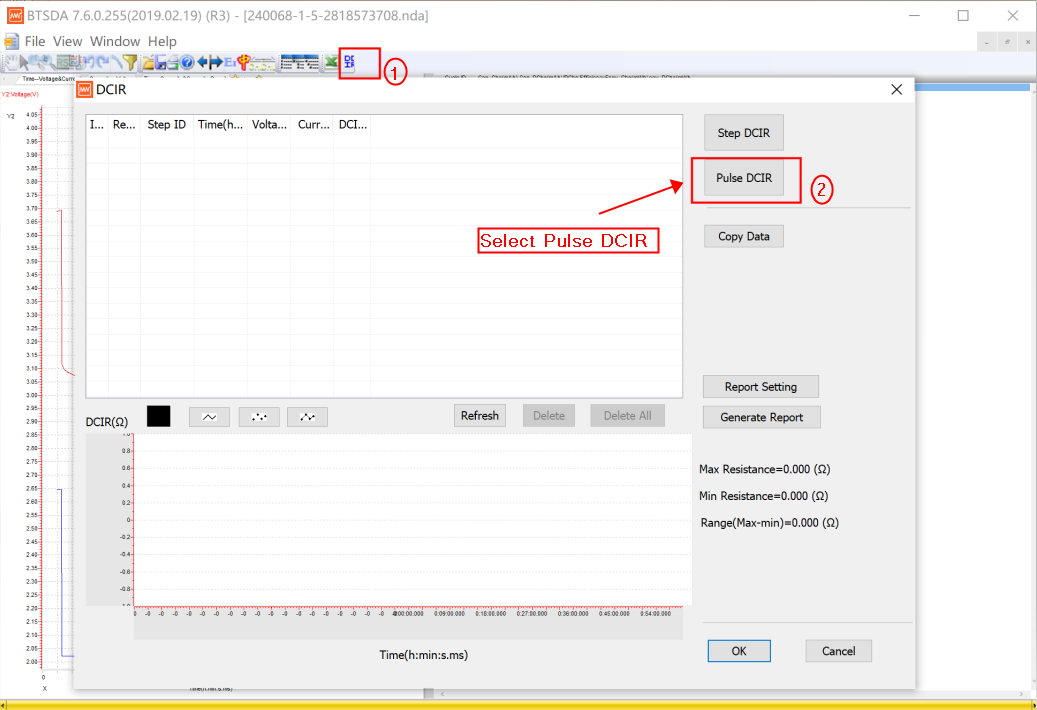Click the Range(Max-min)=0.000 text
The image size is (1037, 710).
(x=770, y=523)
